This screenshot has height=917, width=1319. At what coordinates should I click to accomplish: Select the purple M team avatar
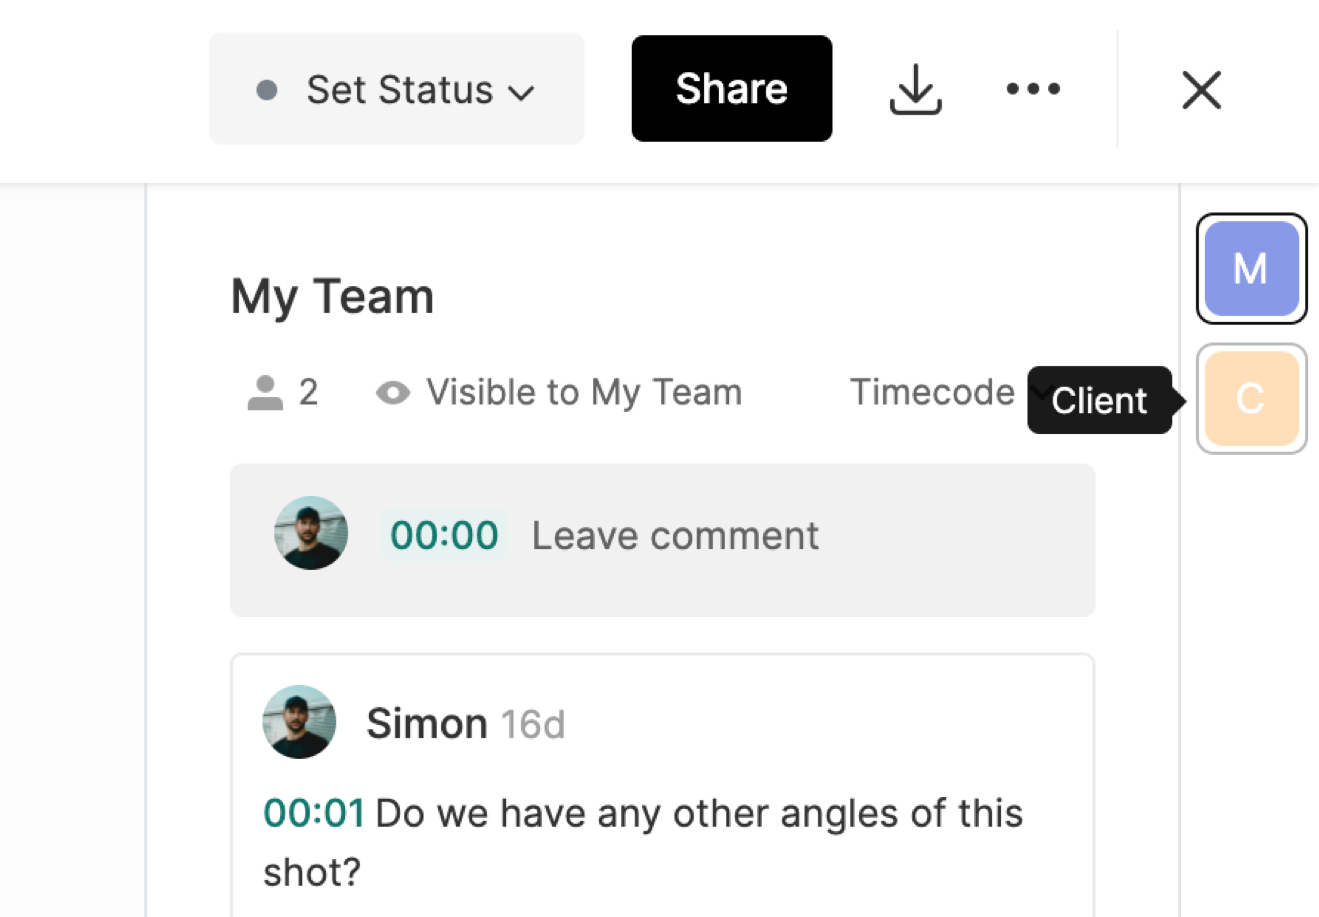tap(1251, 269)
